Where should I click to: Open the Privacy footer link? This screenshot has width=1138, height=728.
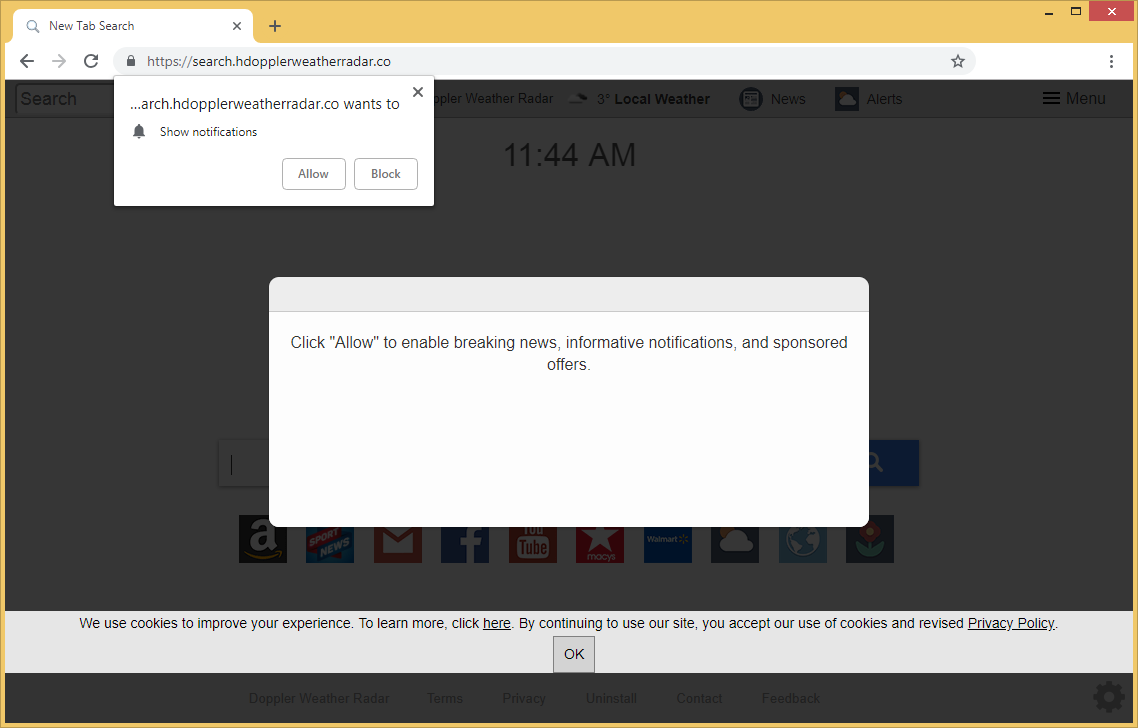(x=524, y=698)
